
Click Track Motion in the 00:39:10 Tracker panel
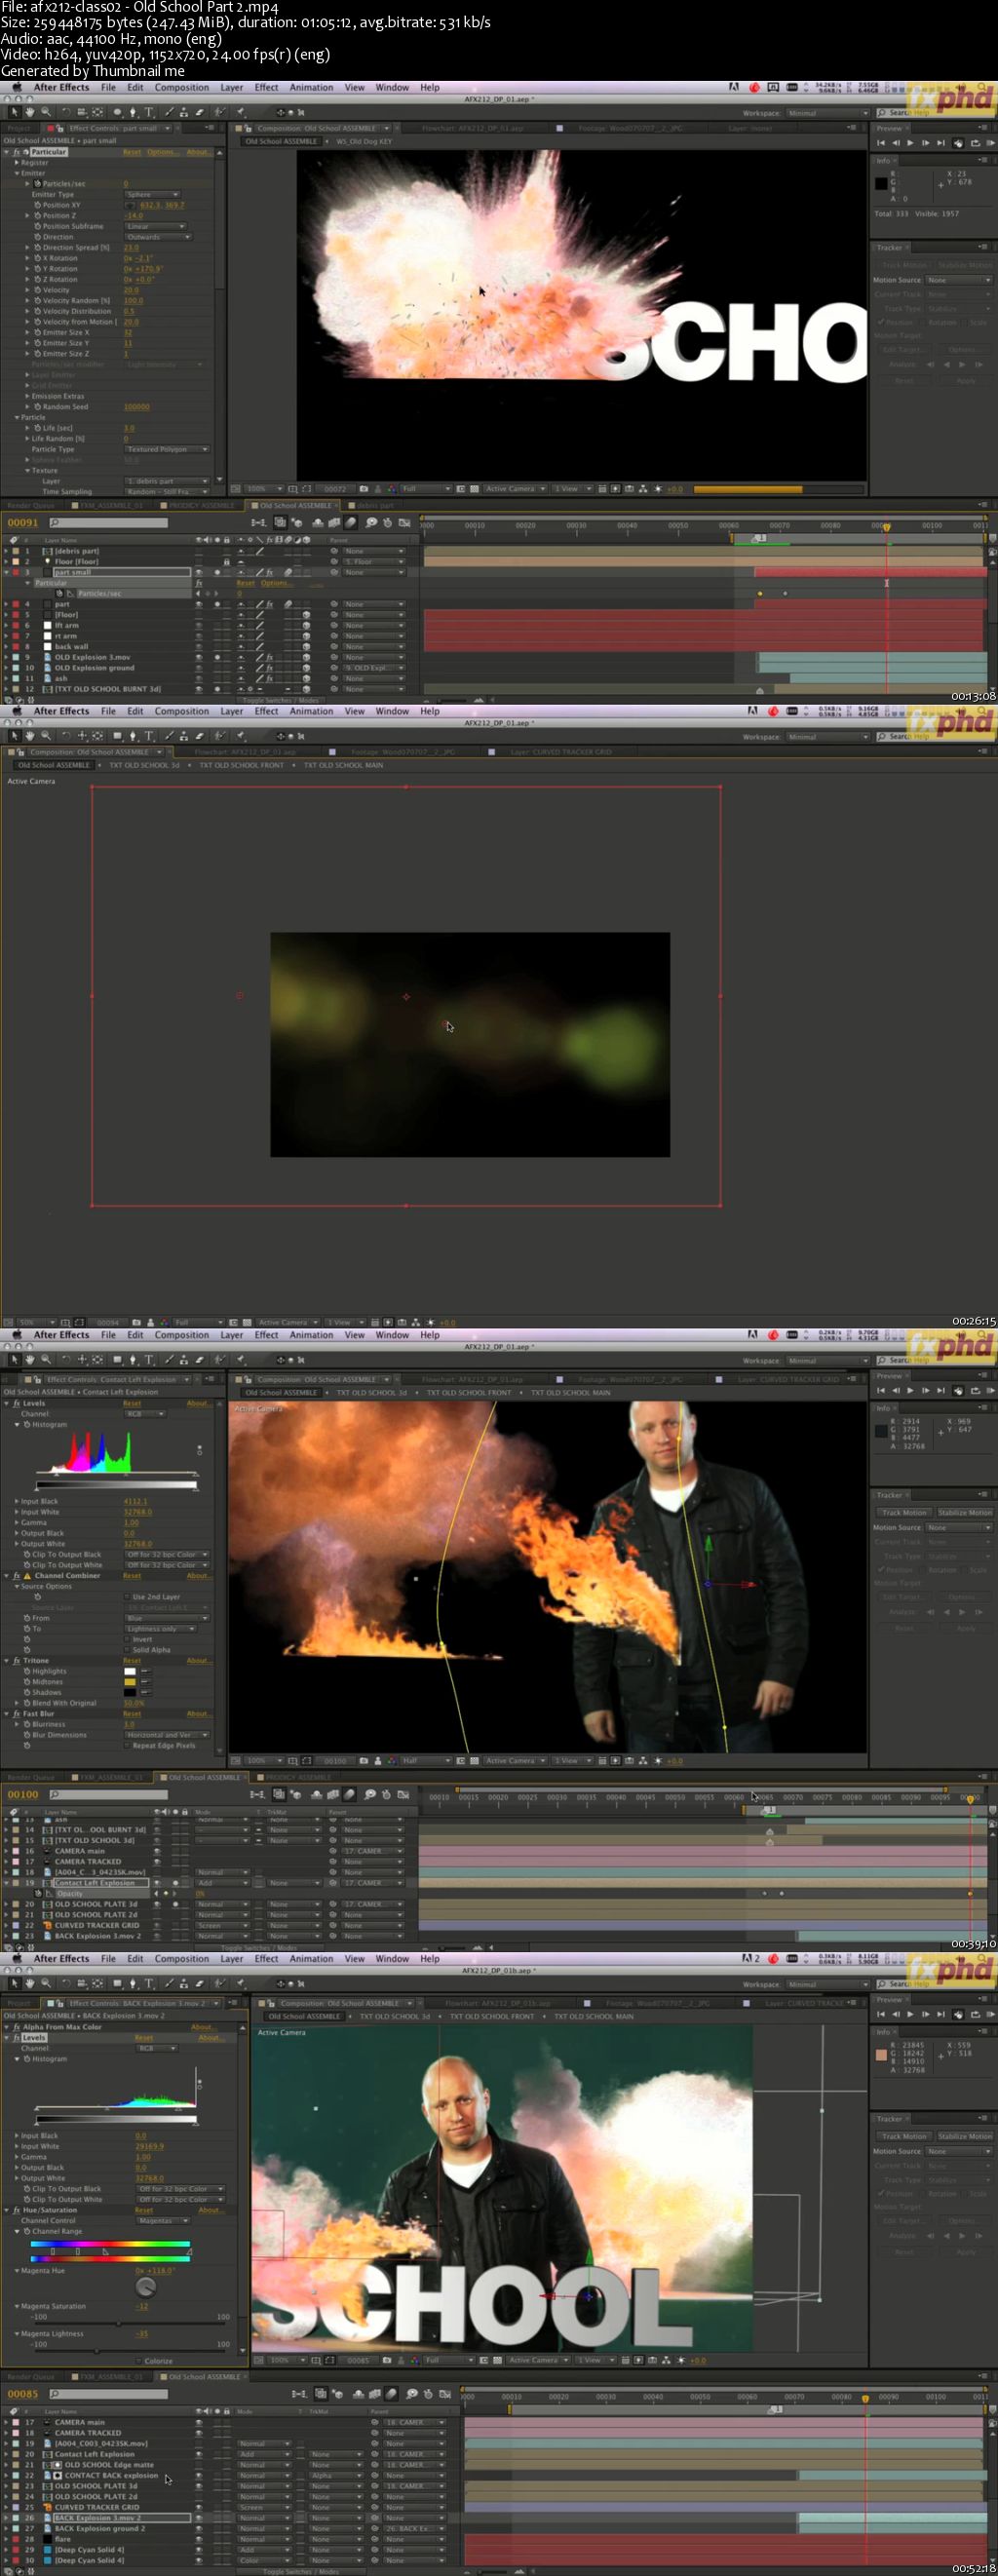904,1513
